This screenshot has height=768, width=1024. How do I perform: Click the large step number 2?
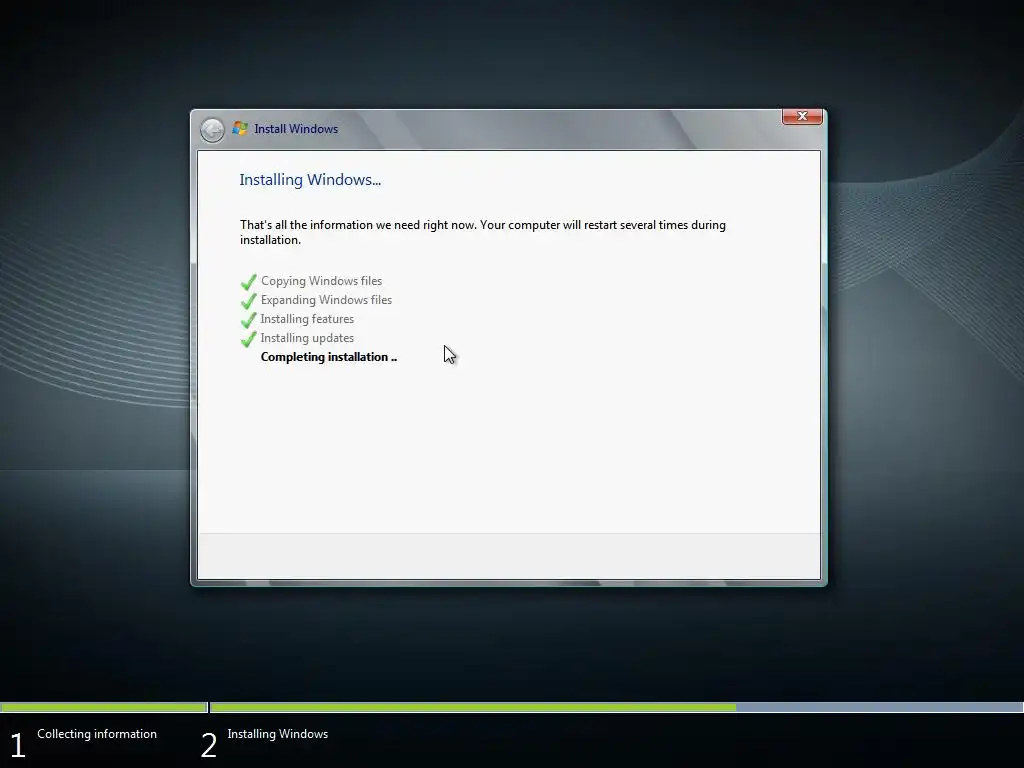(x=208, y=745)
